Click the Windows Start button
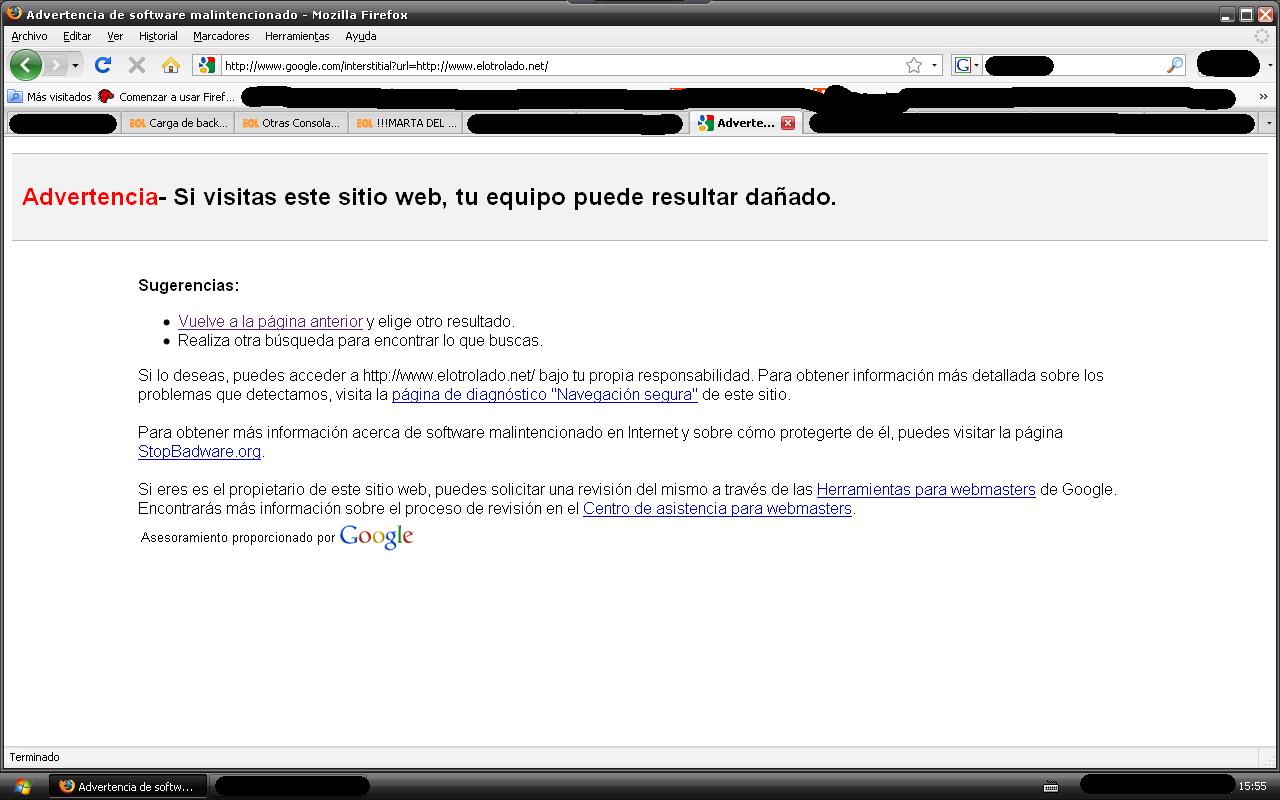 22,786
